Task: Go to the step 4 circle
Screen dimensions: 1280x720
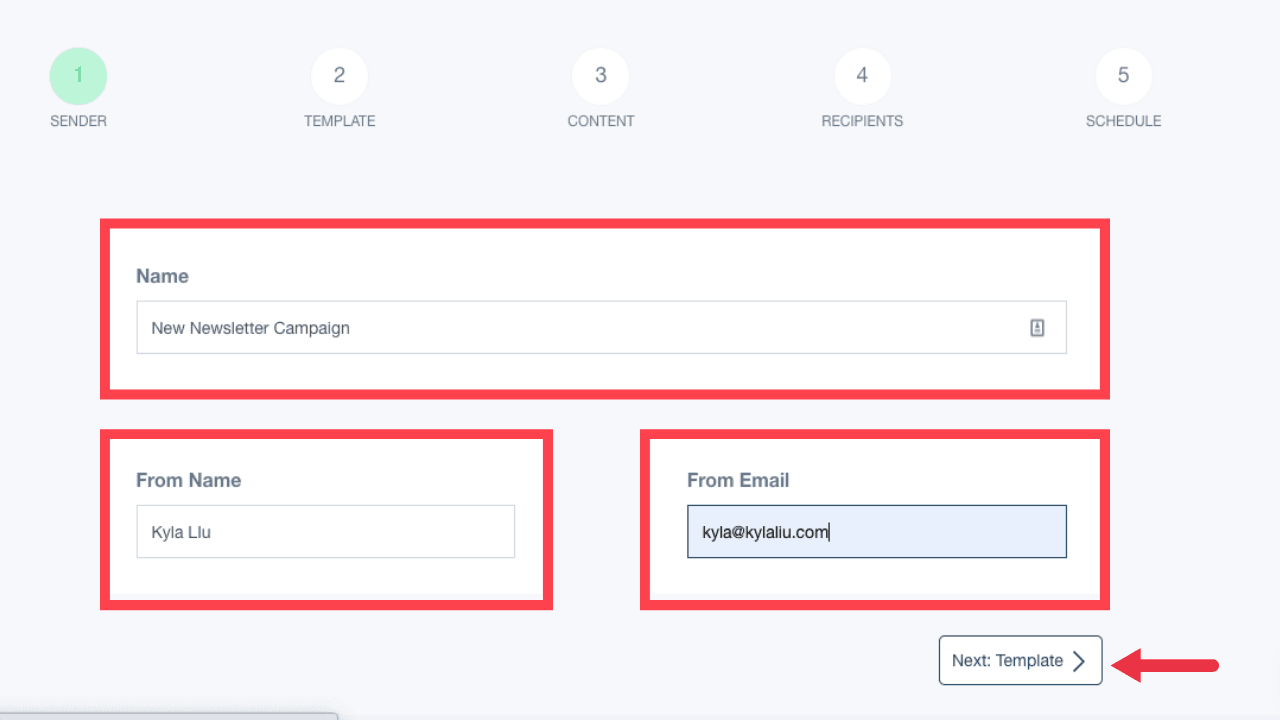Action: pyautogui.click(x=862, y=76)
